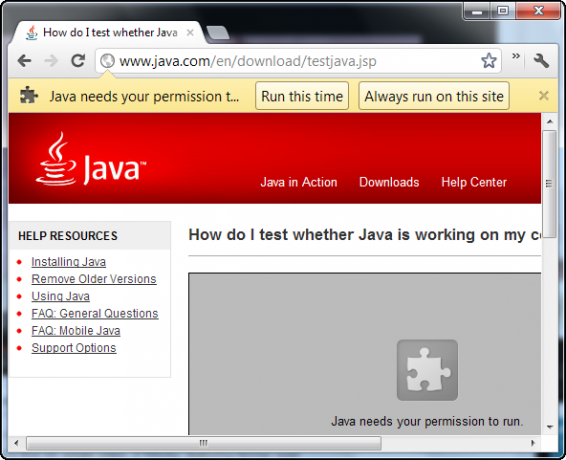Click the horizontal scrollbar thumb
The image size is (566, 460).
click(204, 443)
